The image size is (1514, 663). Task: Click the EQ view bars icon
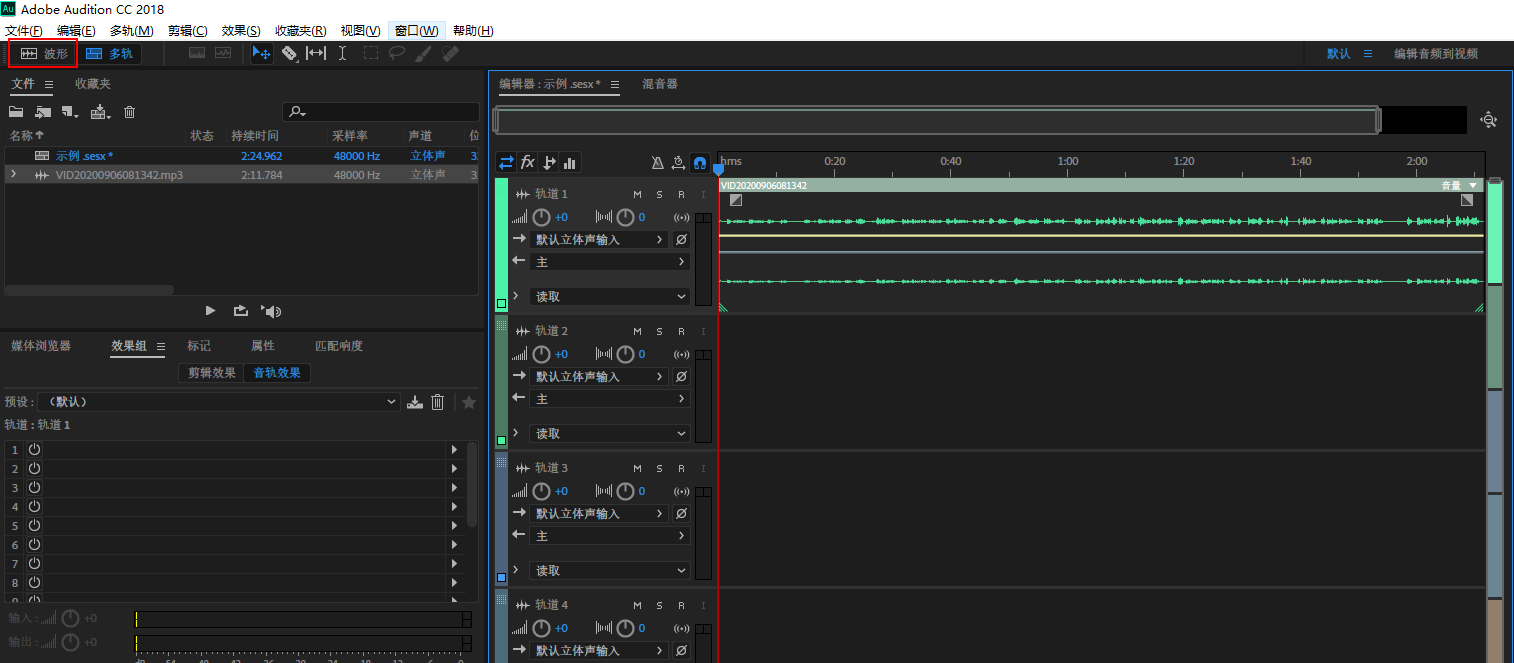tap(570, 162)
